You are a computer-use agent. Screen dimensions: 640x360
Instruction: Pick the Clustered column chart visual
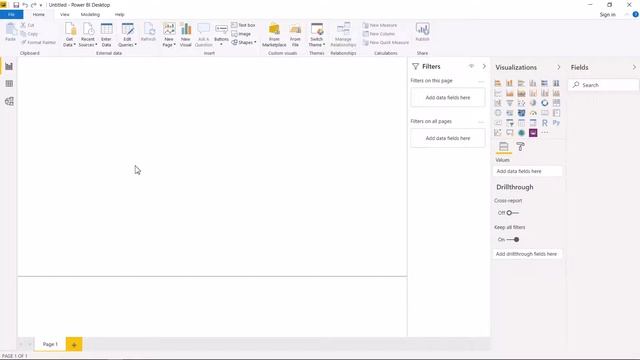tap(533, 83)
